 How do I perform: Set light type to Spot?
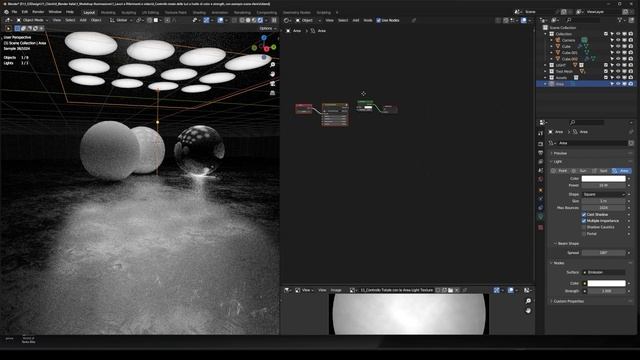(x=600, y=171)
